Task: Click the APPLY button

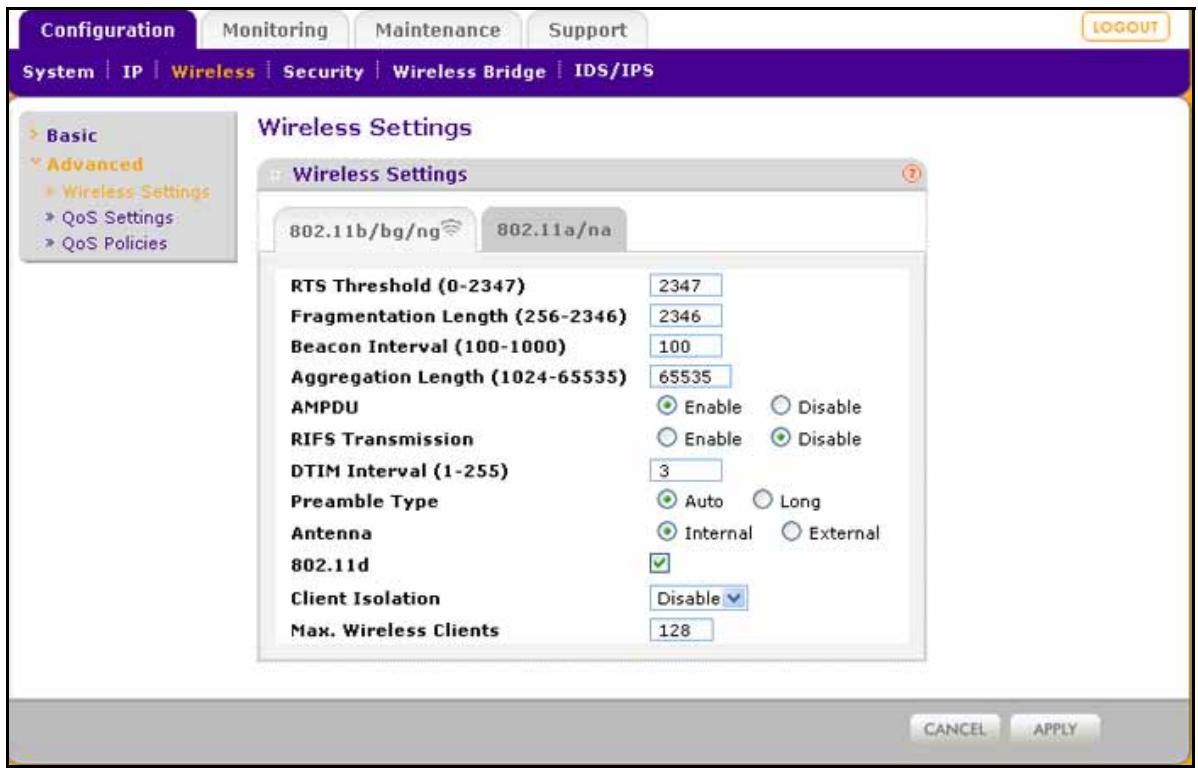Action: coord(1054,730)
